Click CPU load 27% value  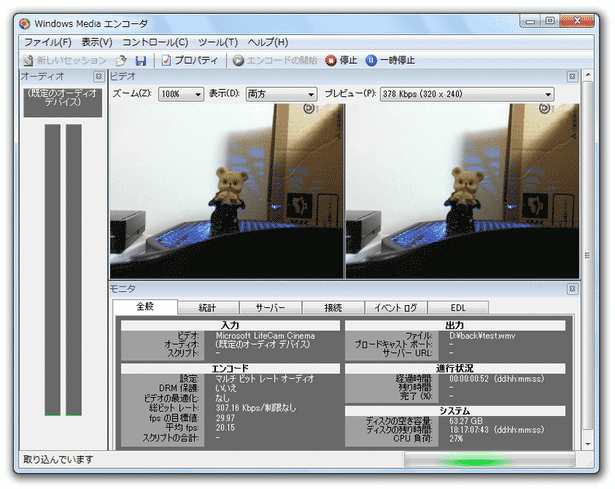[x=456, y=439]
